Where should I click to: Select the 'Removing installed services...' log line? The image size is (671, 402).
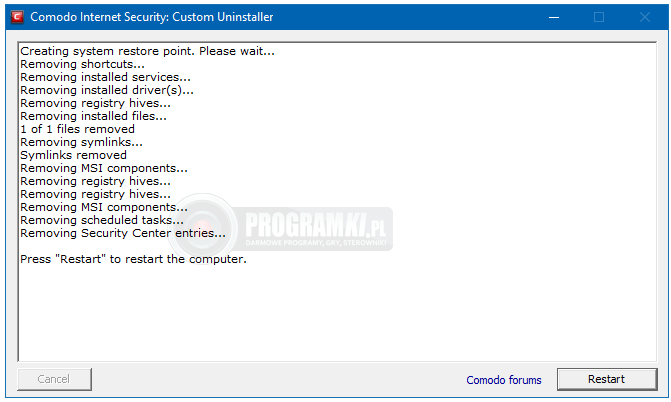coord(105,77)
